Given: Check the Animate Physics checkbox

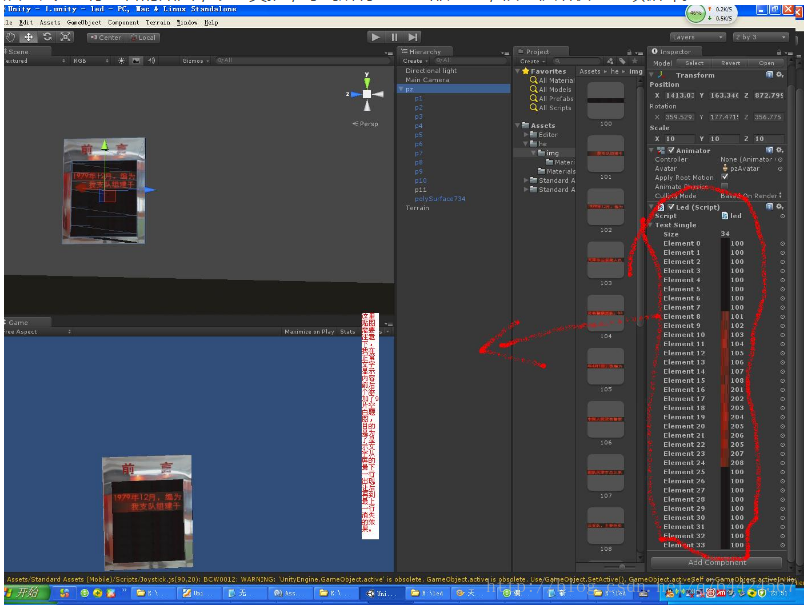Looking at the screenshot, I should [x=725, y=186].
